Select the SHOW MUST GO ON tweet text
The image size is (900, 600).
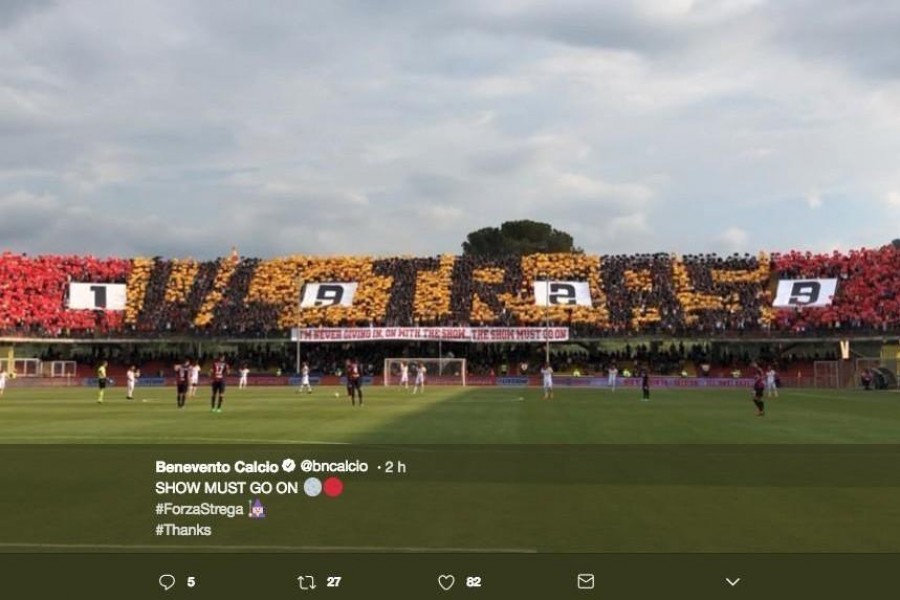click(x=226, y=487)
